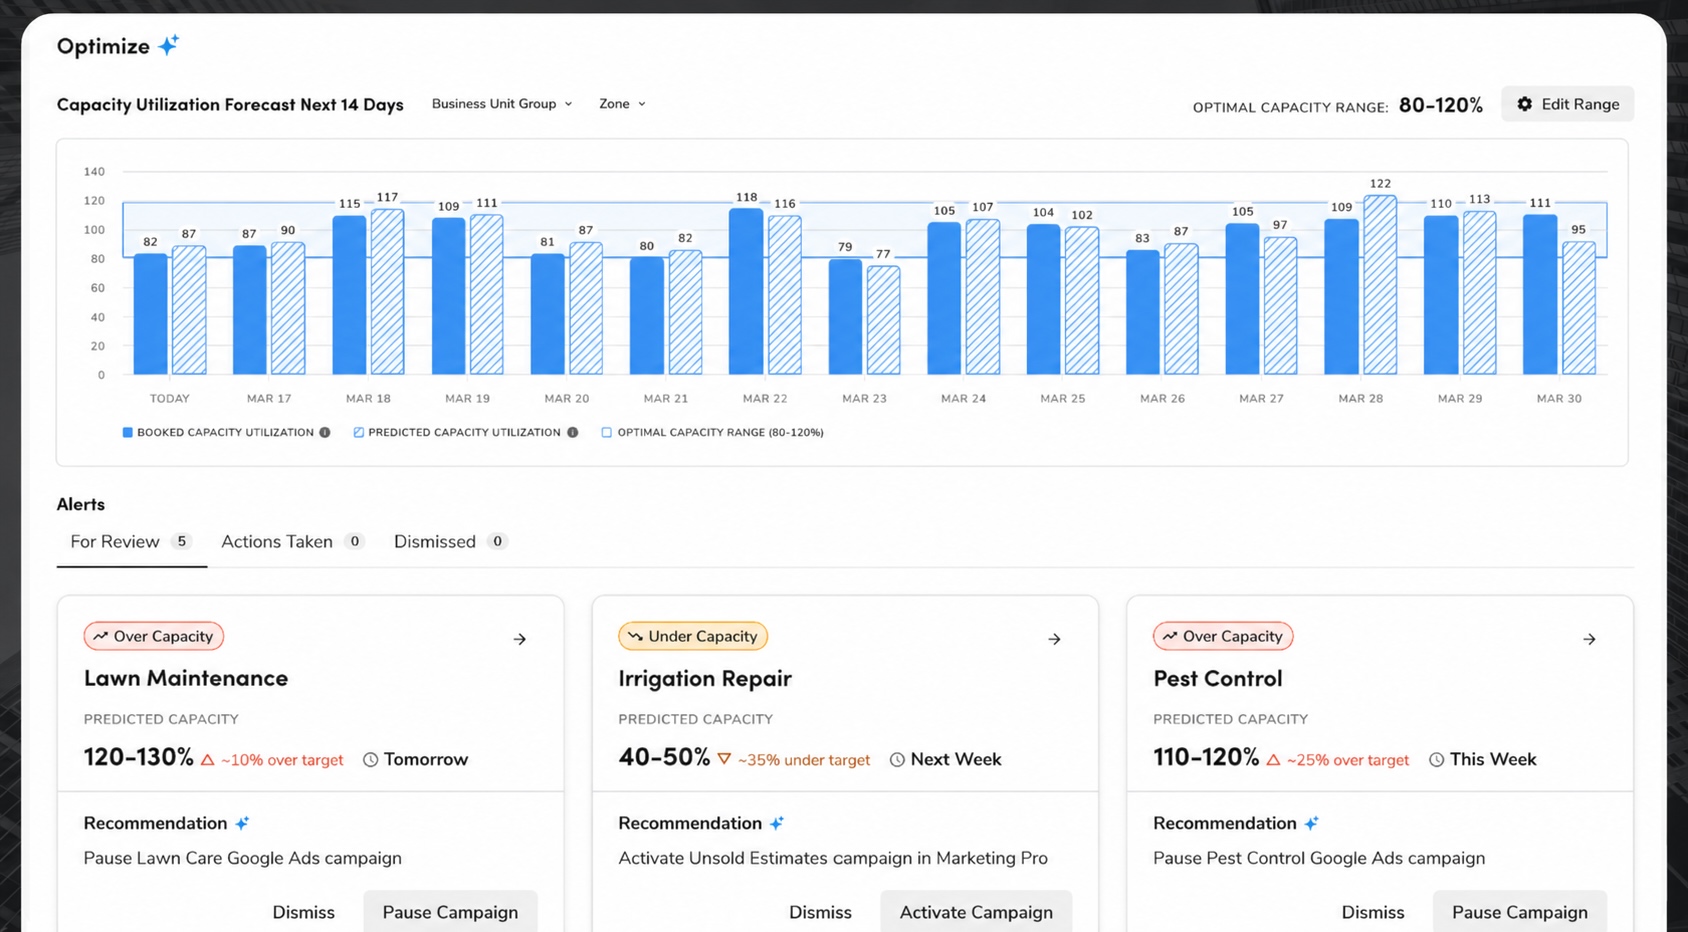Open info icon for Predicted Capacity Utilization

(x=573, y=433)
